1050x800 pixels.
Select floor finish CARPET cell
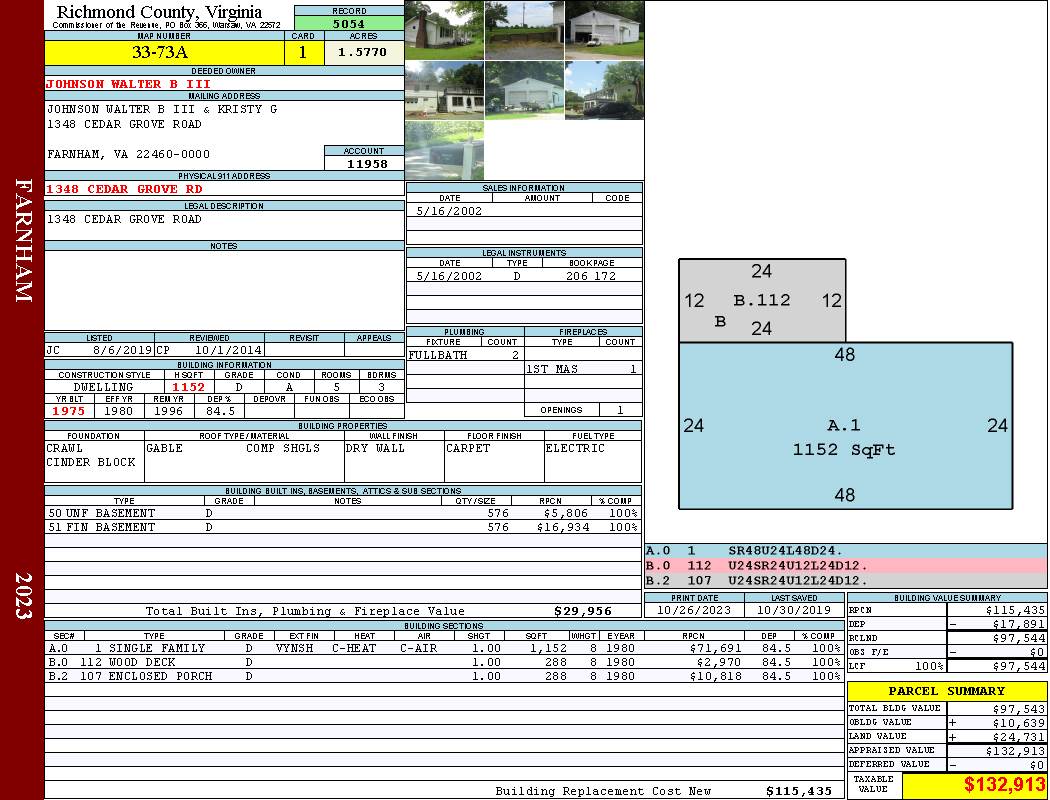click(x=494, y=461)
